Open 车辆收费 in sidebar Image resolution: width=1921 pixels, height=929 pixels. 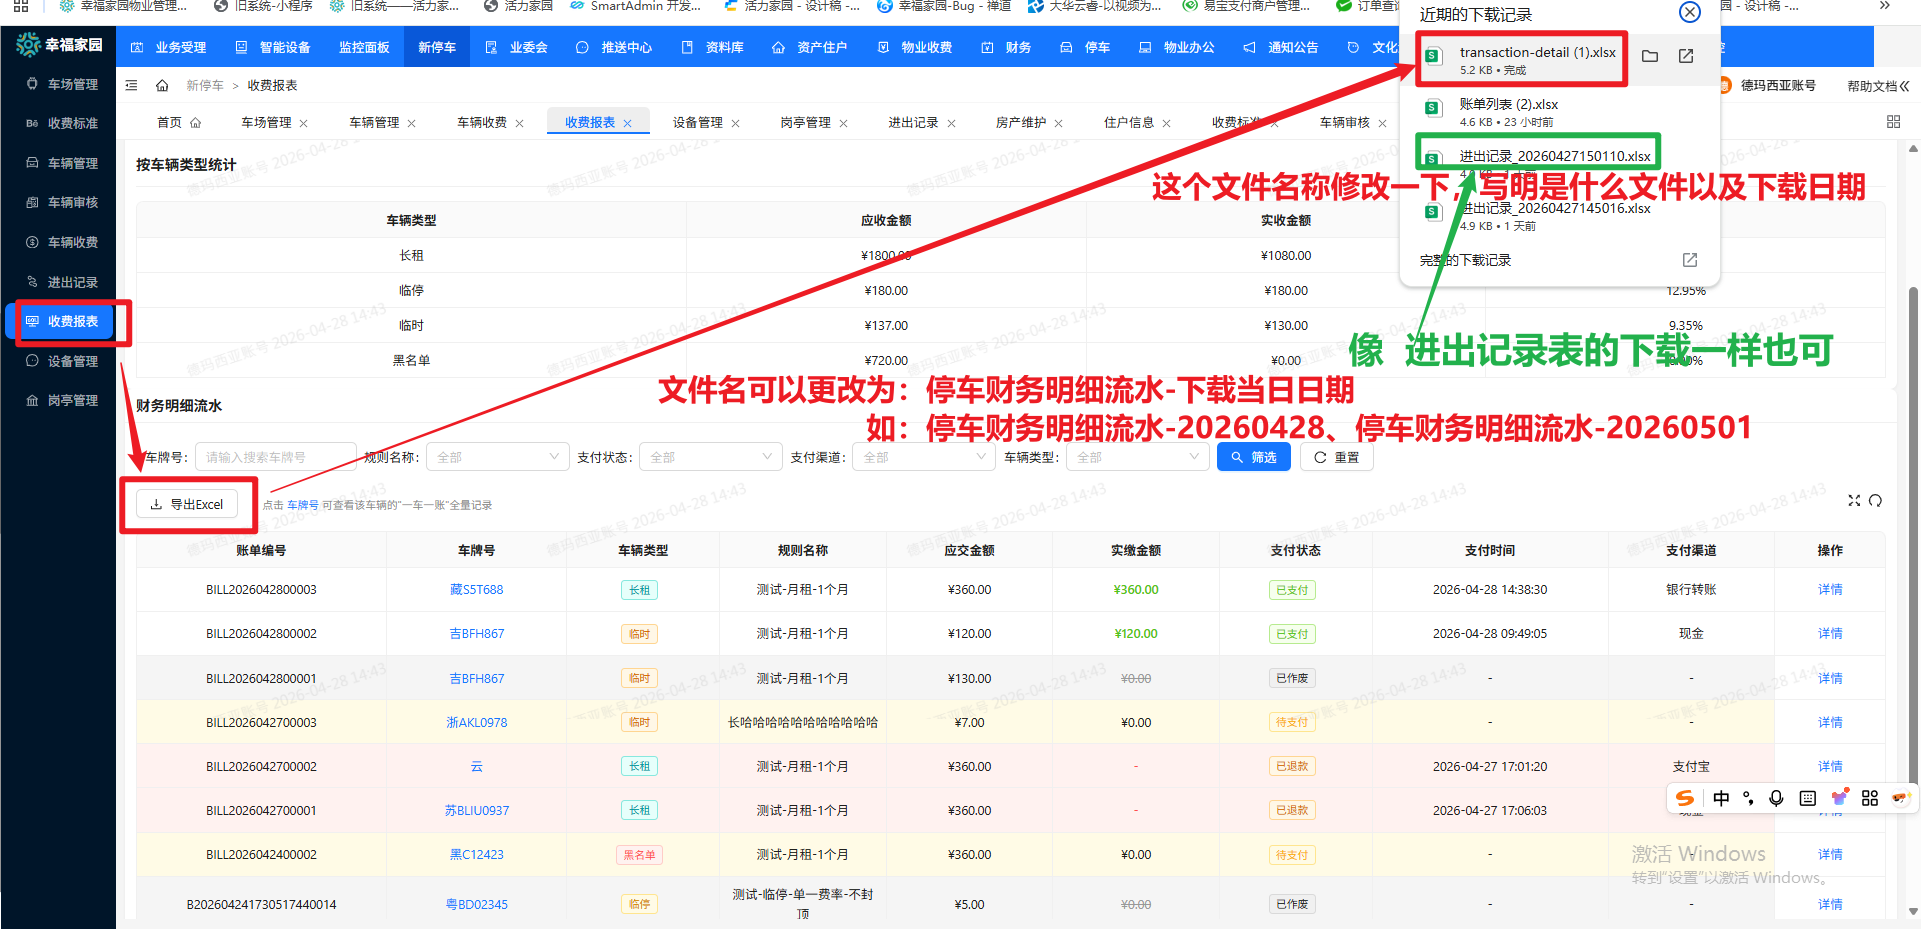tap(62, 242)
